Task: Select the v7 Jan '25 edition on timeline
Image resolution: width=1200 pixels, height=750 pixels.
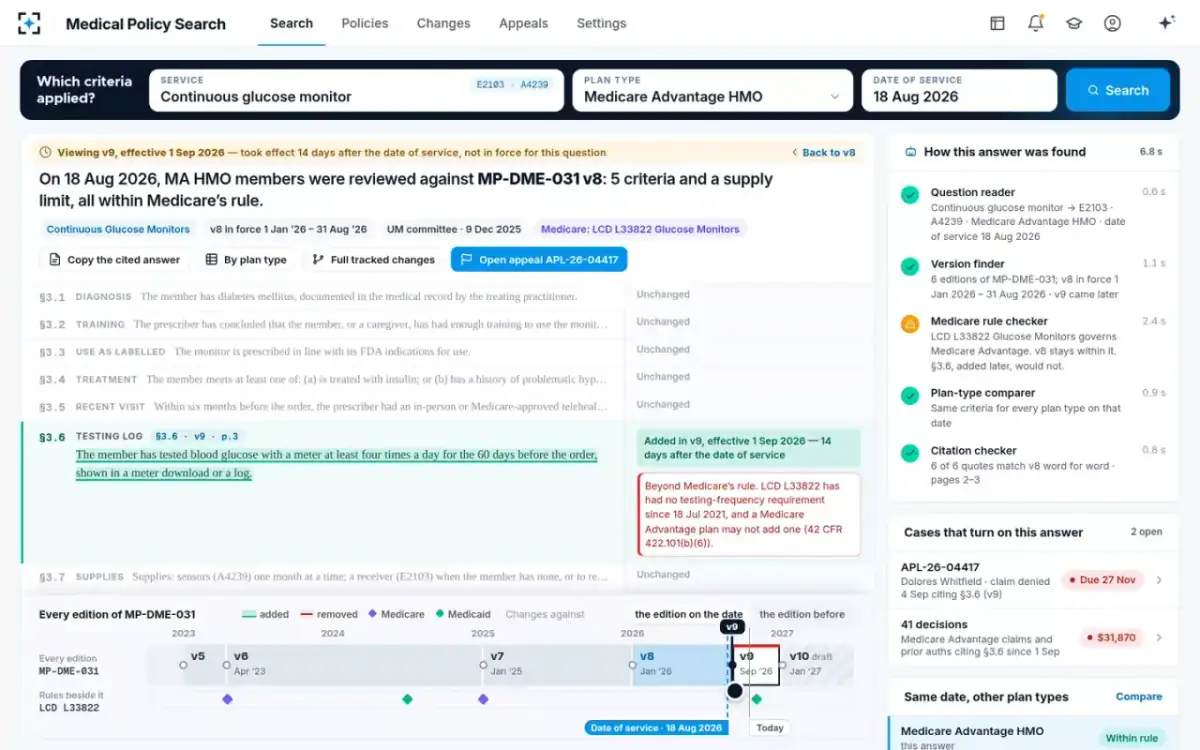Action: click(x=557, y=664)
